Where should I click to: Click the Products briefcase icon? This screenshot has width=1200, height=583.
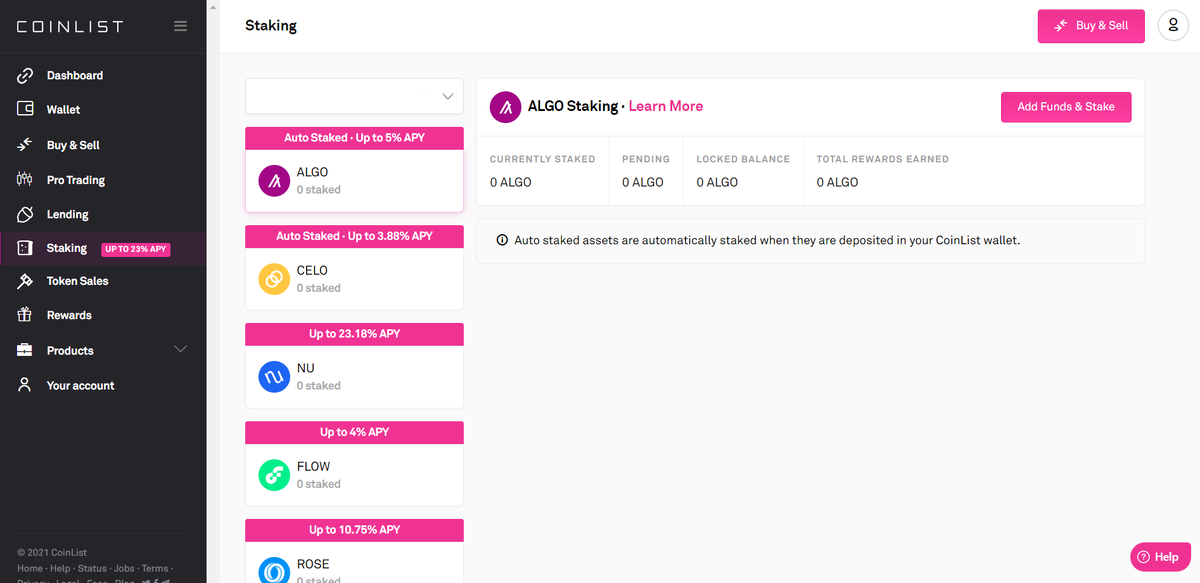pyautogui.click(x=25, y=350)
